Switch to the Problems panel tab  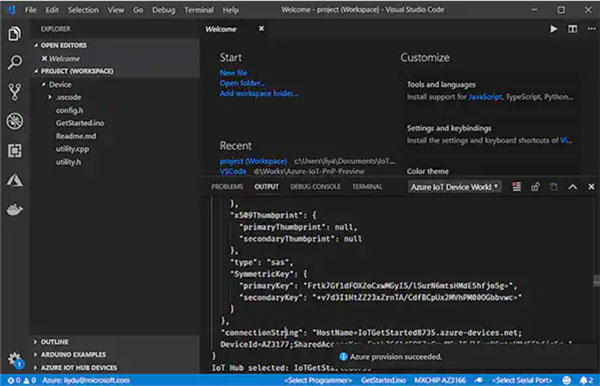coord(227,187)
